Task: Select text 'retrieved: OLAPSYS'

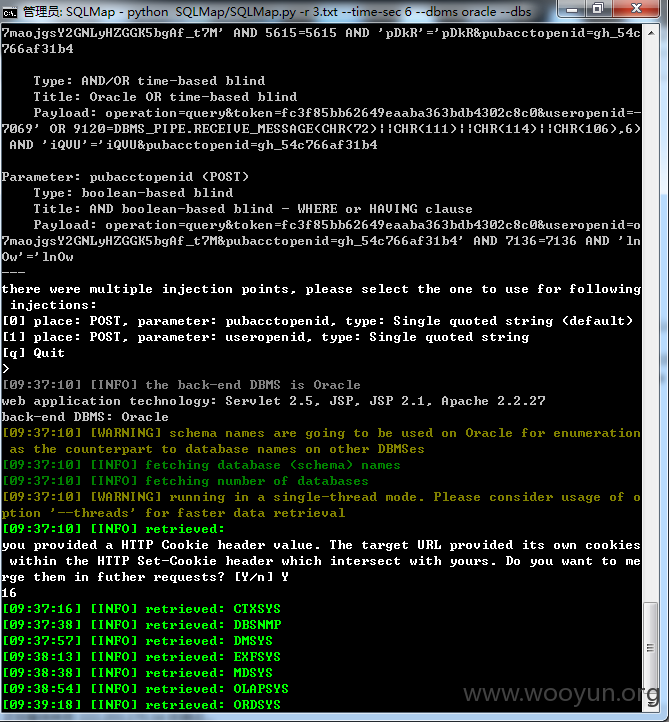Action: pos(217,689)
